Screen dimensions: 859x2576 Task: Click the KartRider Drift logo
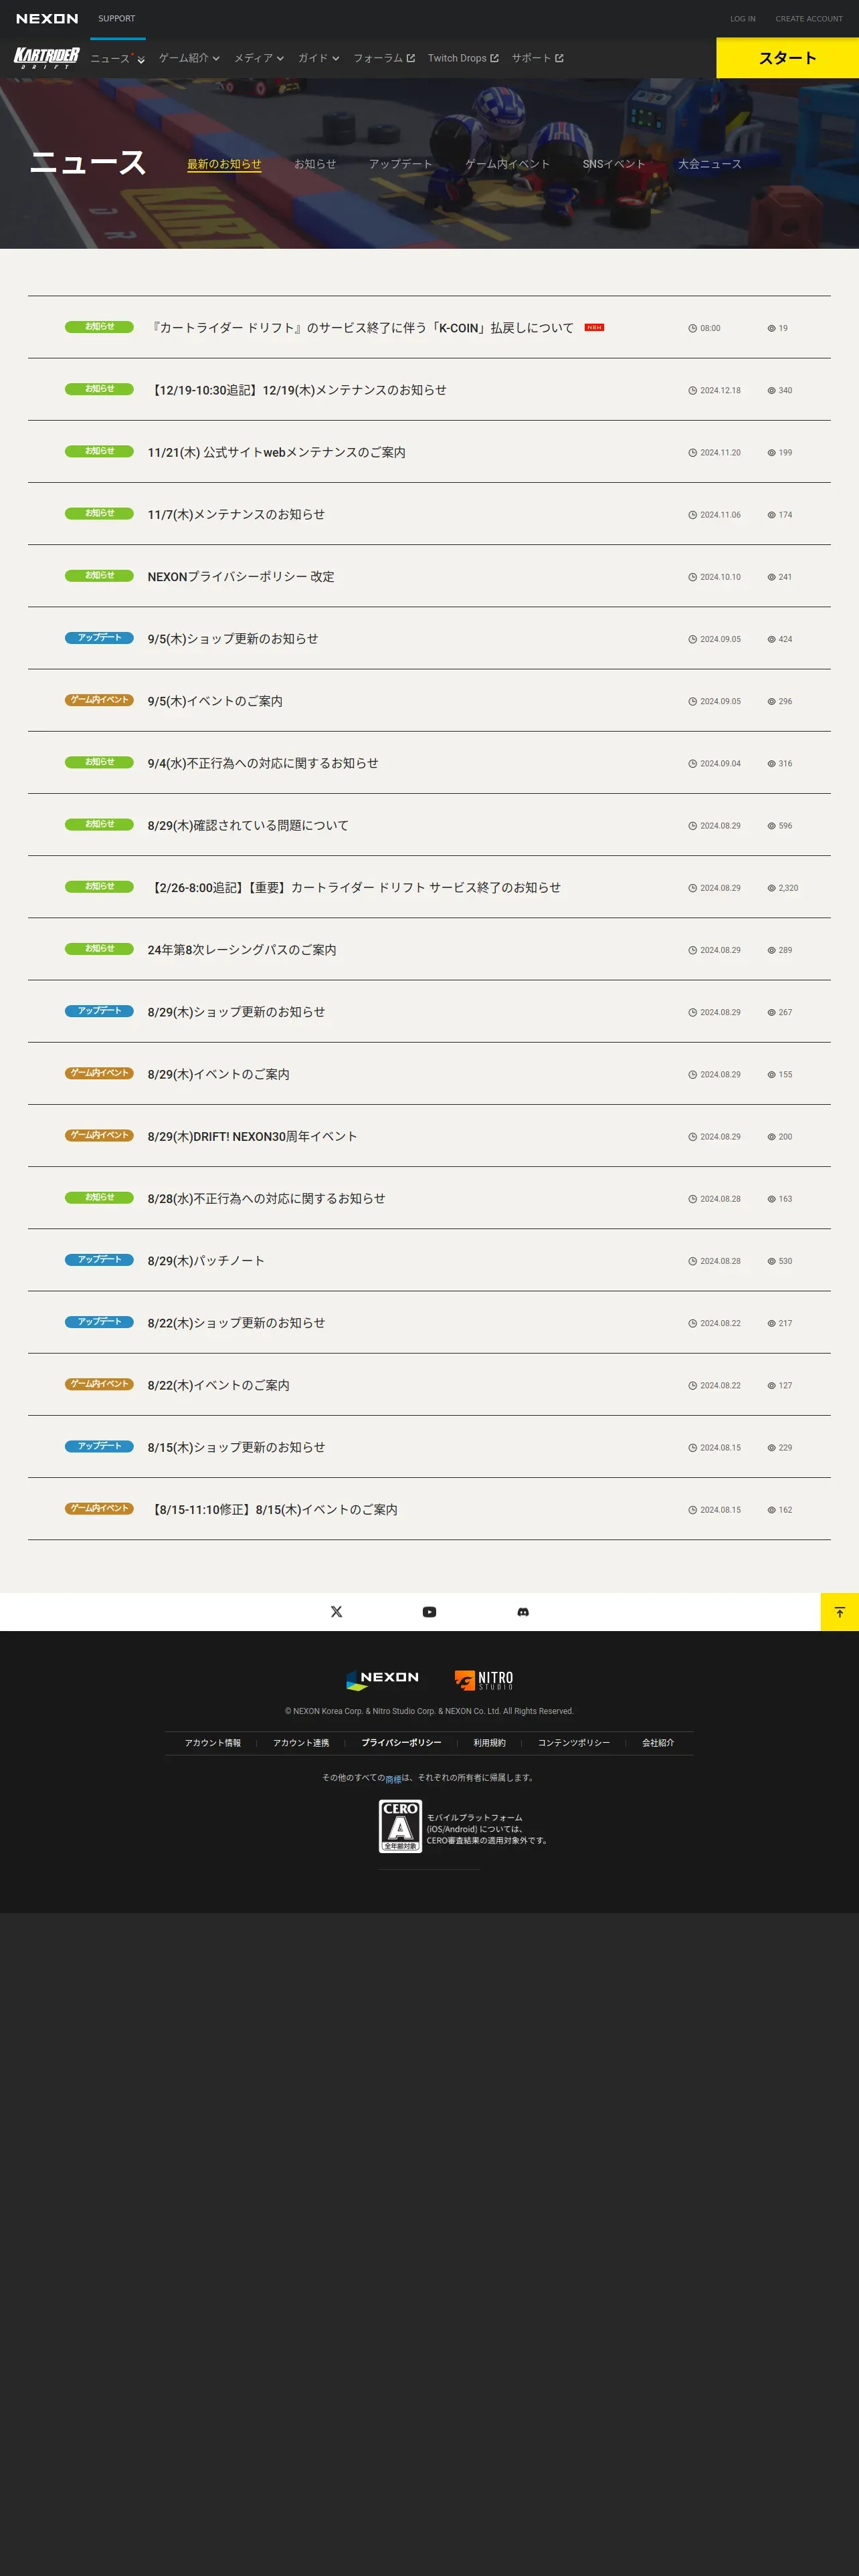pyautogui.click(x=46, y=58)
